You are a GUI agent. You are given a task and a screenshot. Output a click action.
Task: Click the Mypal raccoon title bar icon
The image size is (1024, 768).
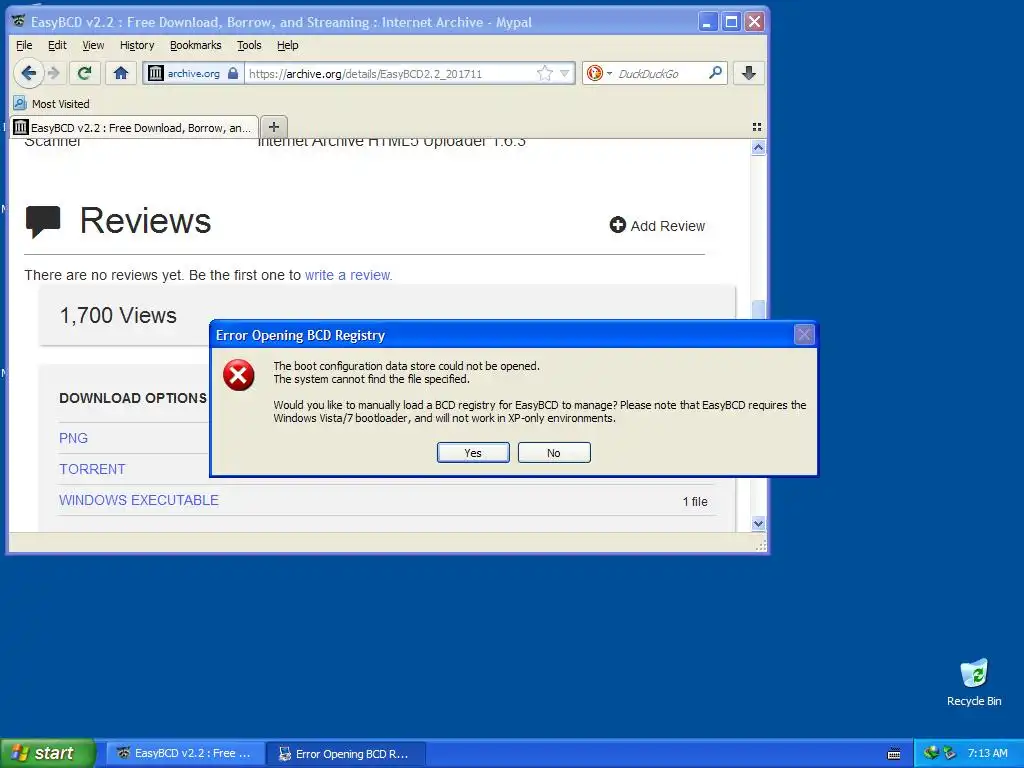tap(18, 22)
